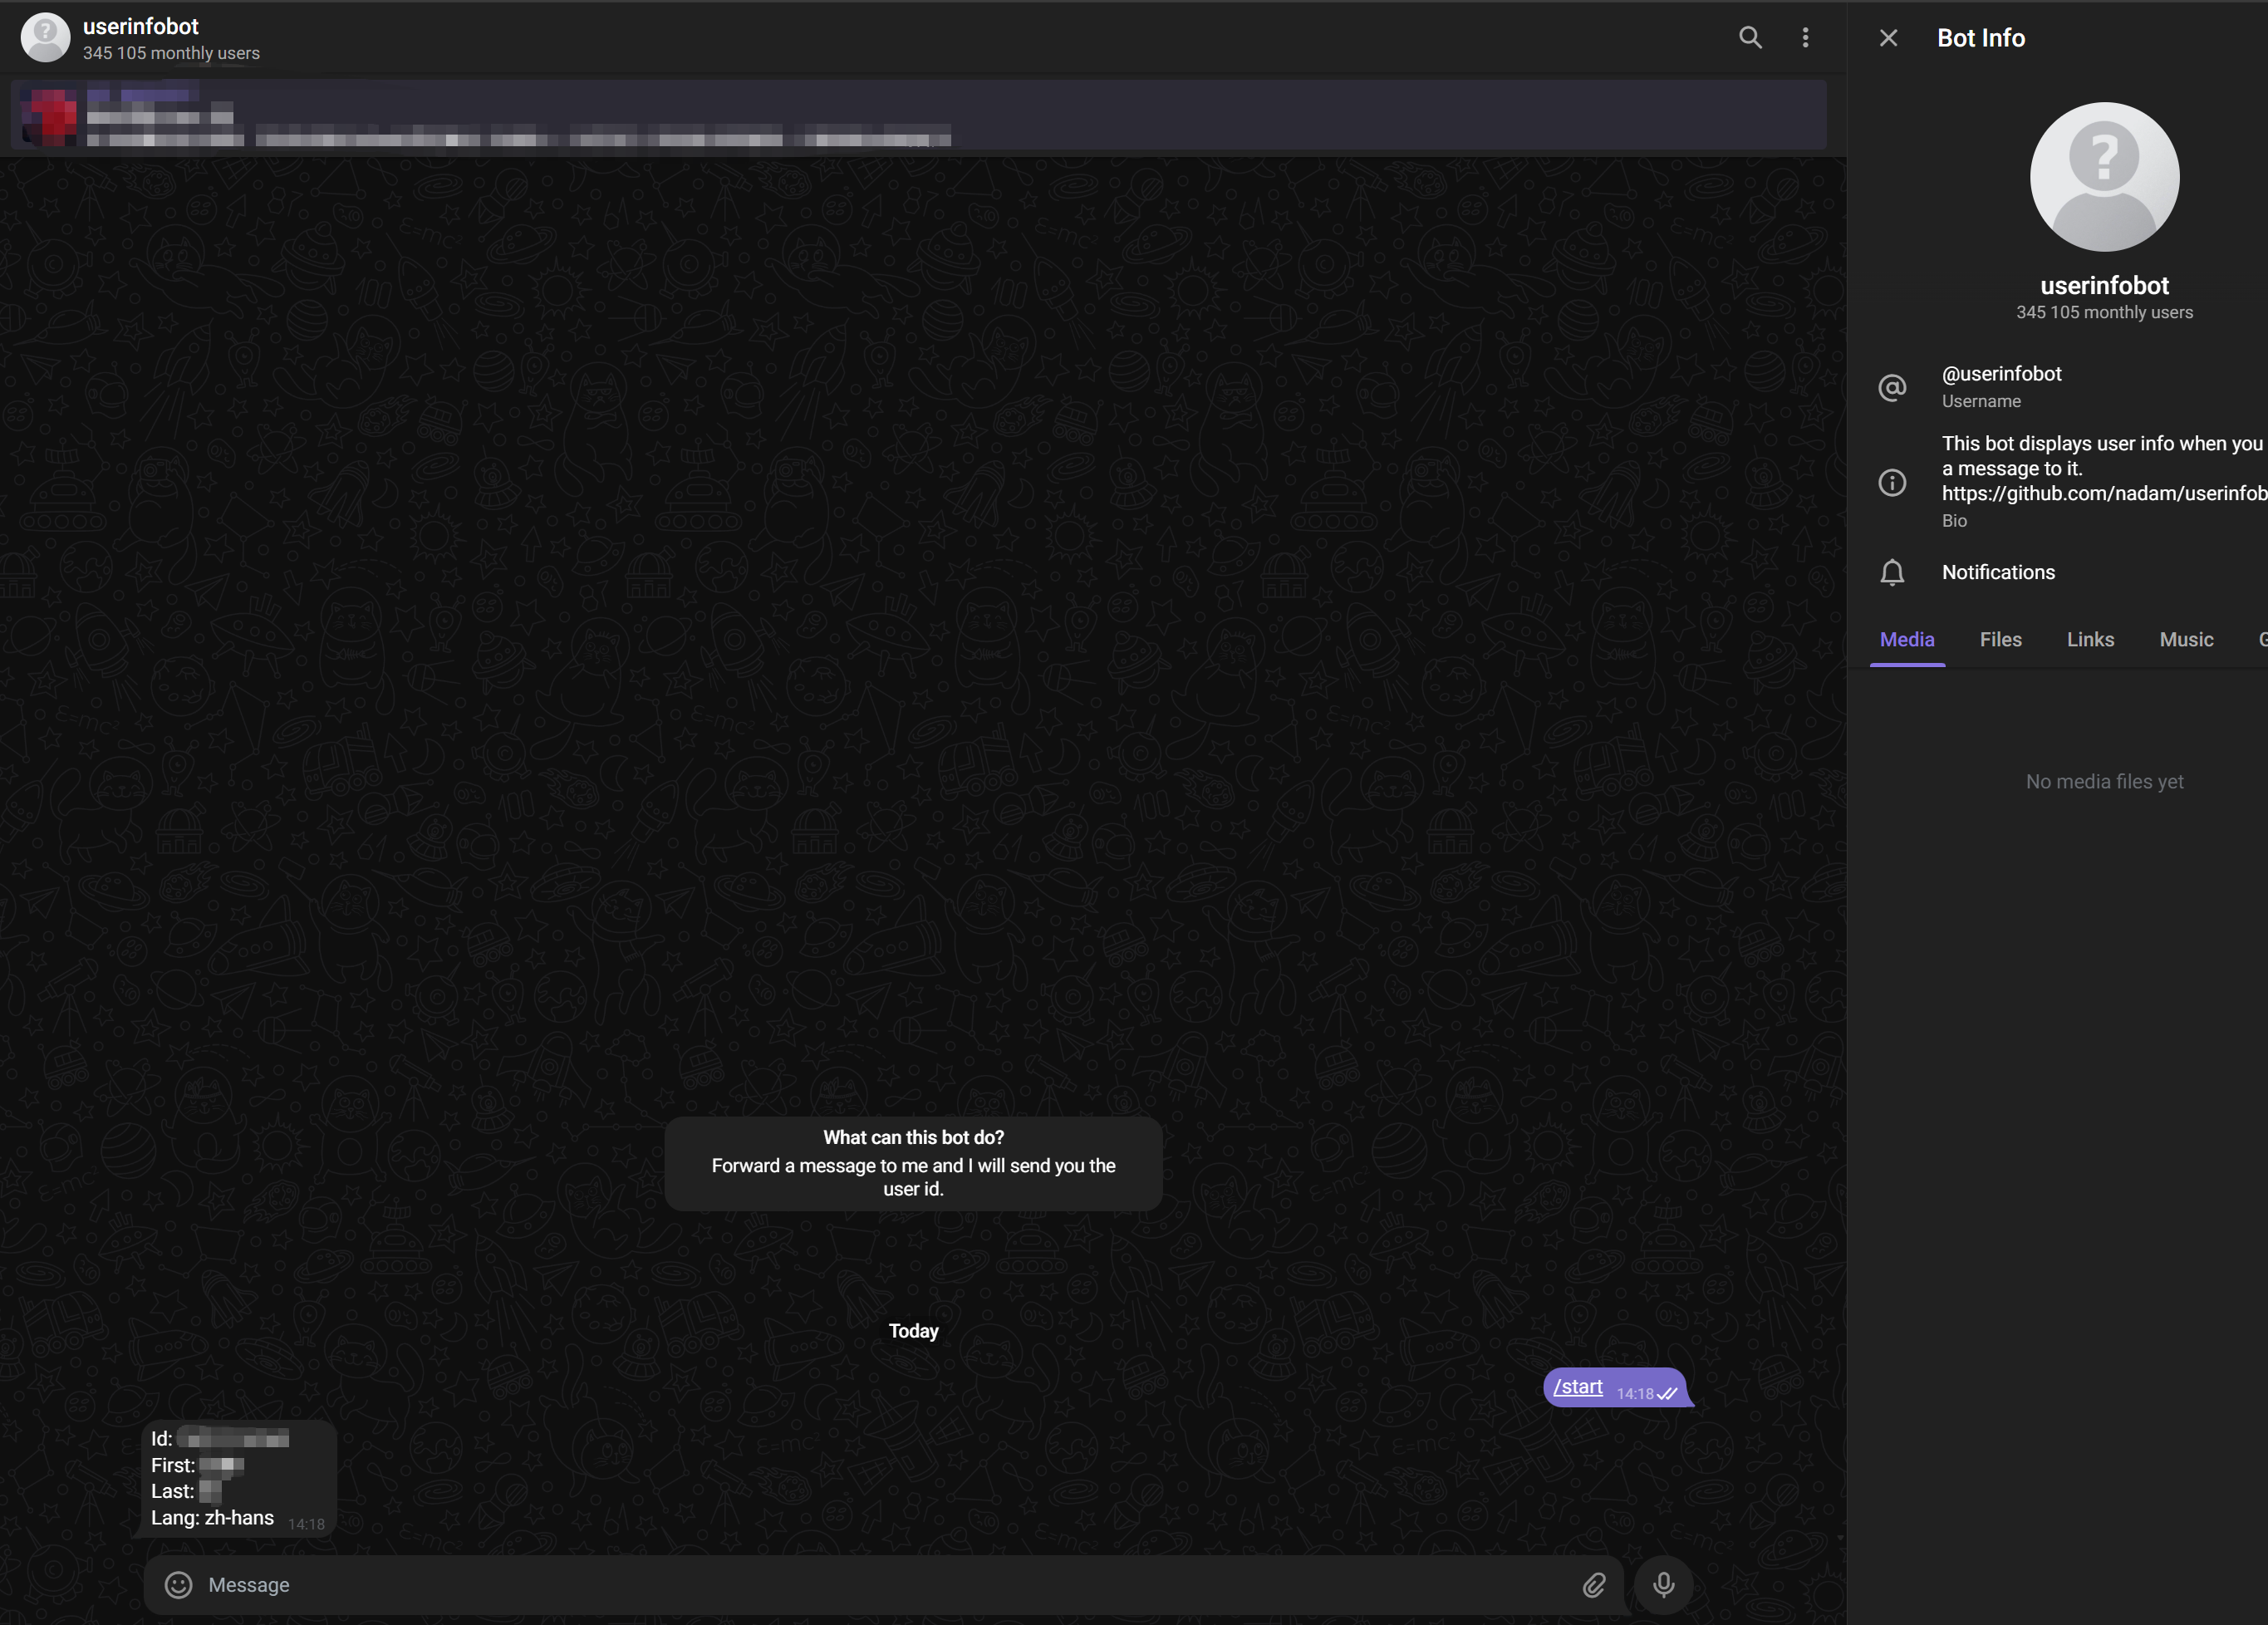The image size is (2268, 1625).
Task: Switch to the Files tab
Action: click(2000, 640)
